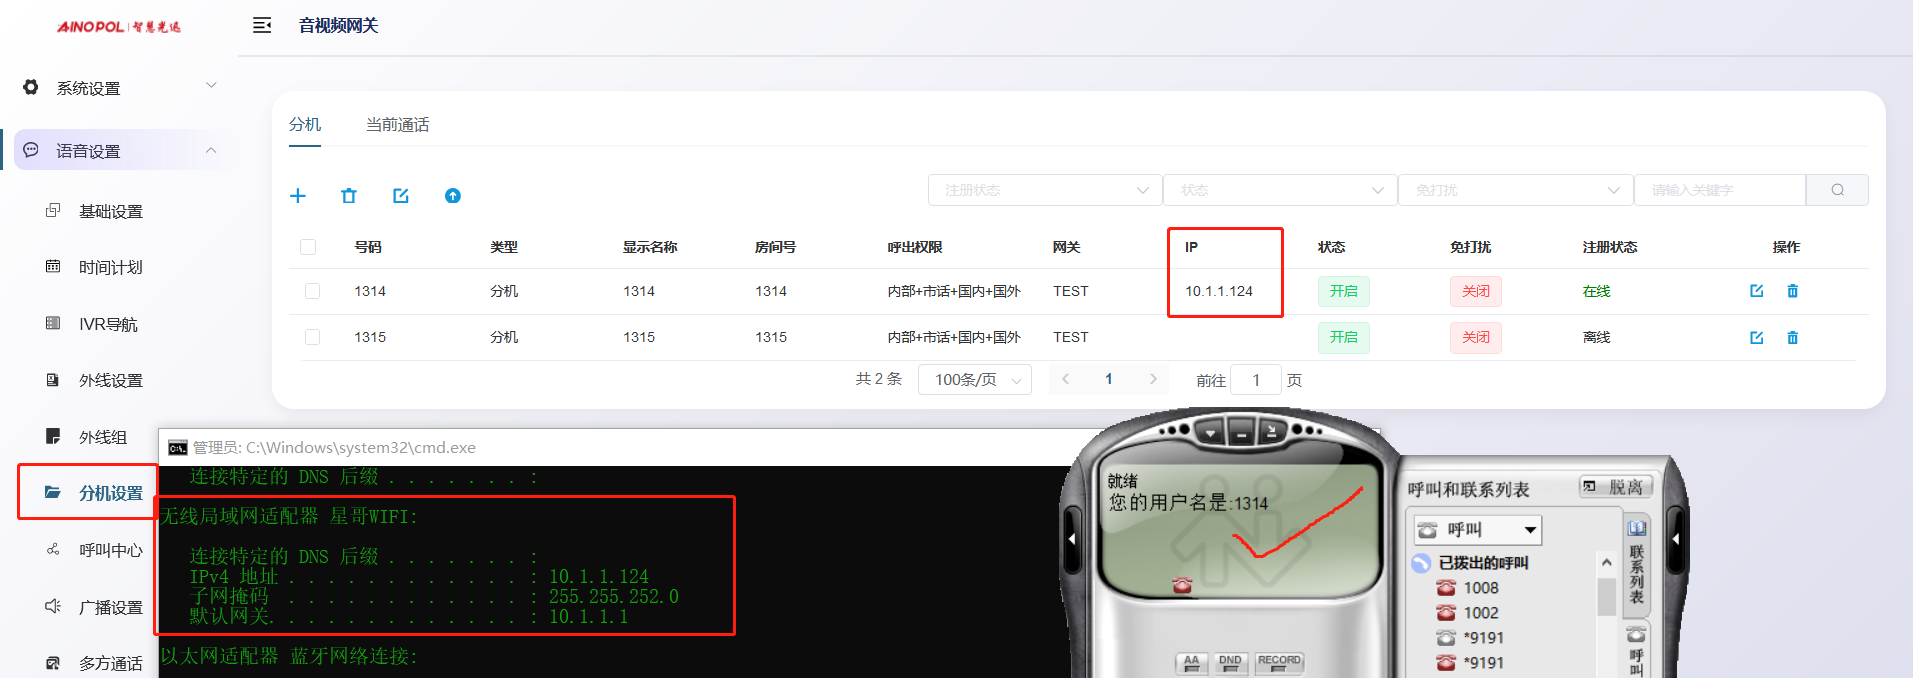Open 呼叫中心 in the sidebar
Viewport: 1913px width, 678px height.
click(110, 550)
